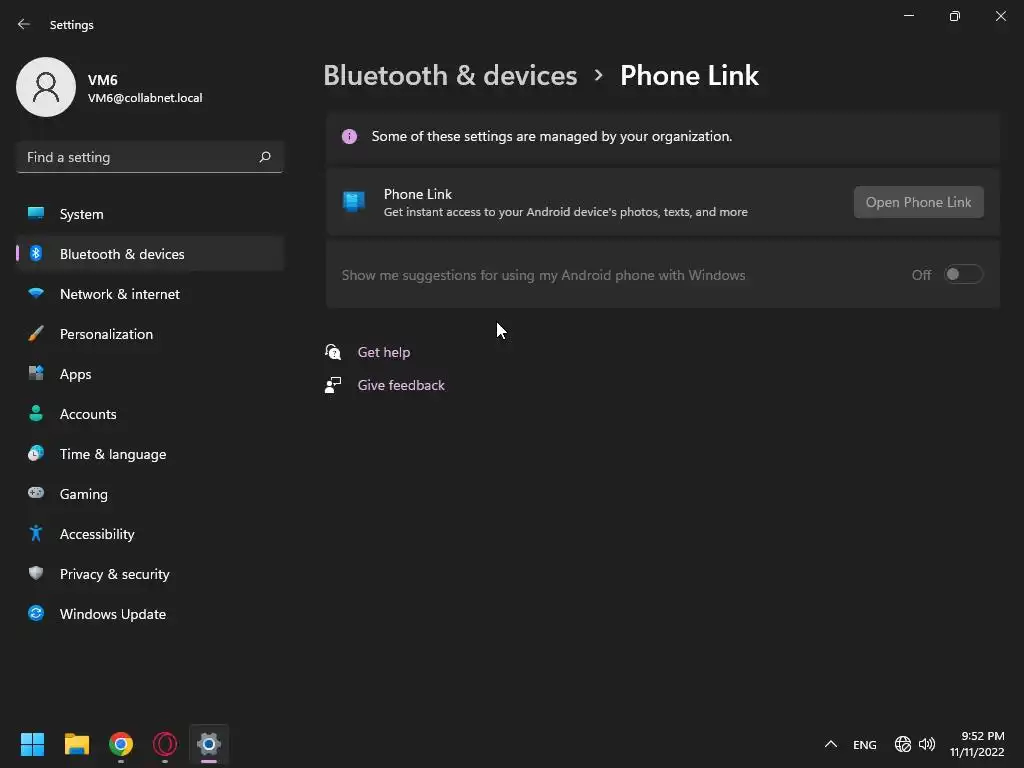
Task: Go back using the Settings arrow icon
Action: point(24,24)
